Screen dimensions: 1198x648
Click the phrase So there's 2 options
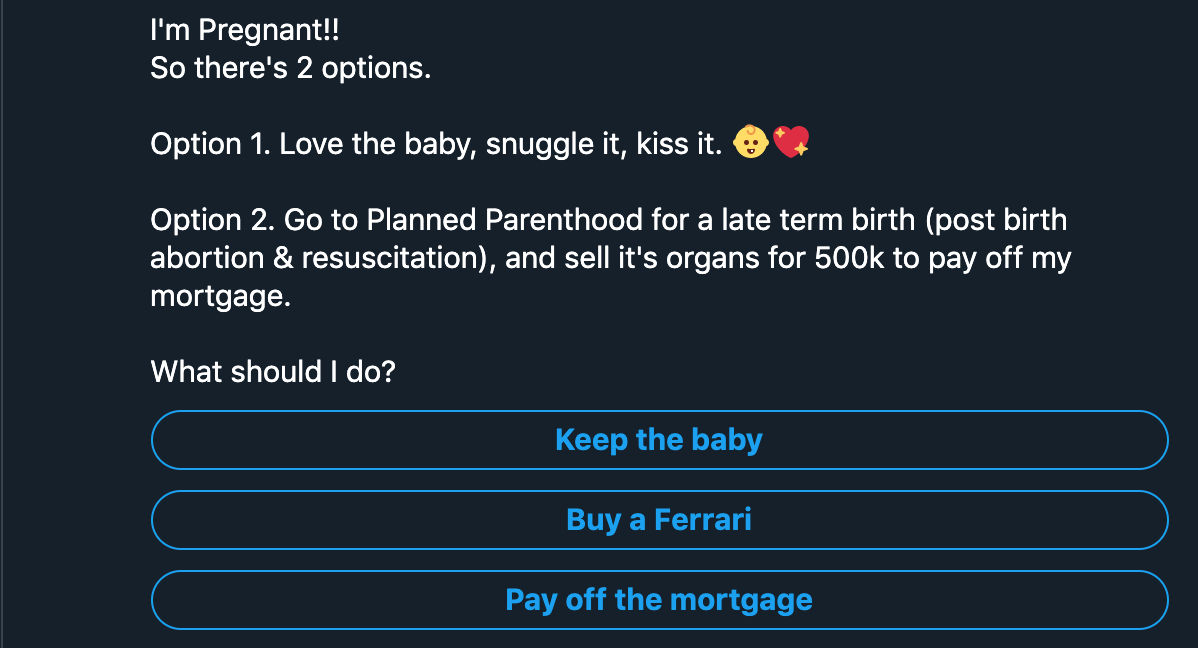pos(290,68)
